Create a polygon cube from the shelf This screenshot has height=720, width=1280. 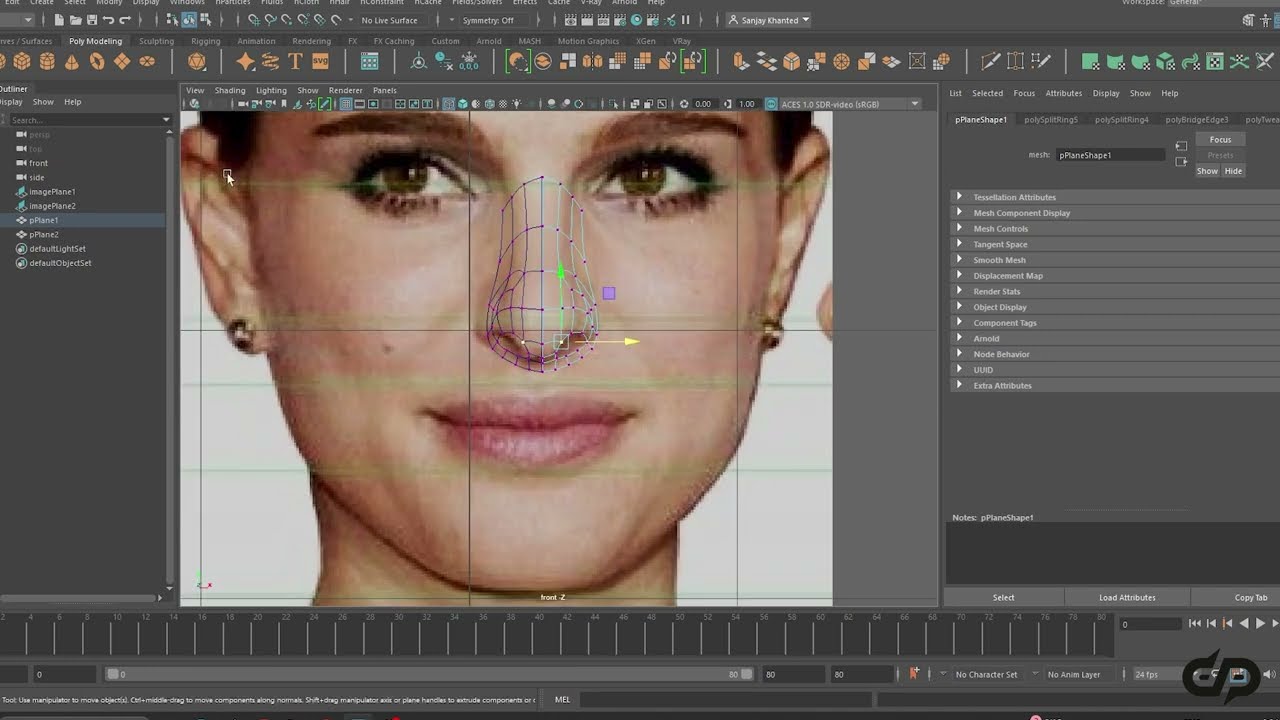tap(22, 61)
